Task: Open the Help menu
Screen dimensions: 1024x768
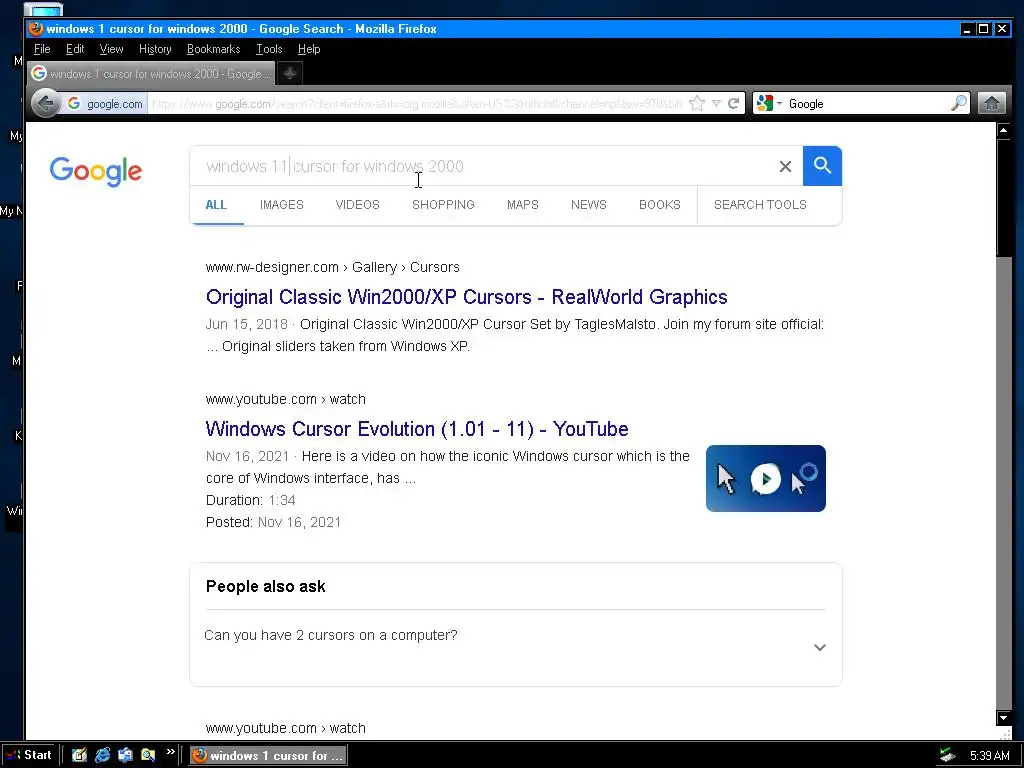Action: [x=309, y=49]
